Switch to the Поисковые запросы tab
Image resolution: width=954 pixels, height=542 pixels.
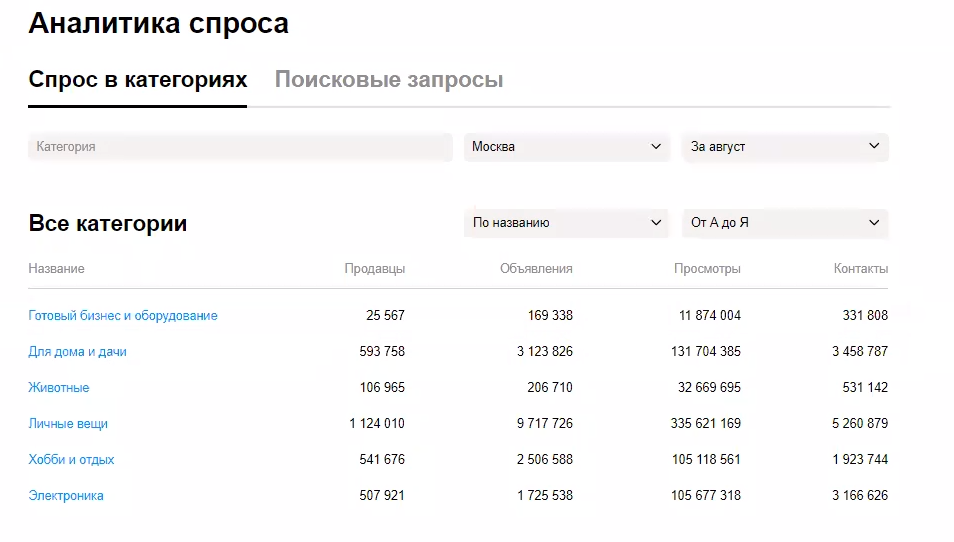(x=389, y=80)
